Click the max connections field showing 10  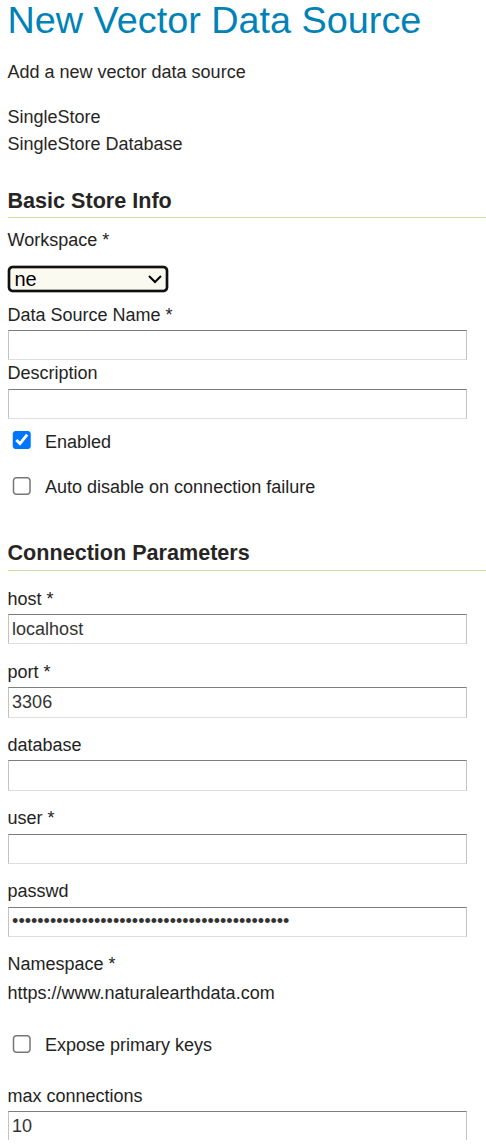tap(237, 1126)
